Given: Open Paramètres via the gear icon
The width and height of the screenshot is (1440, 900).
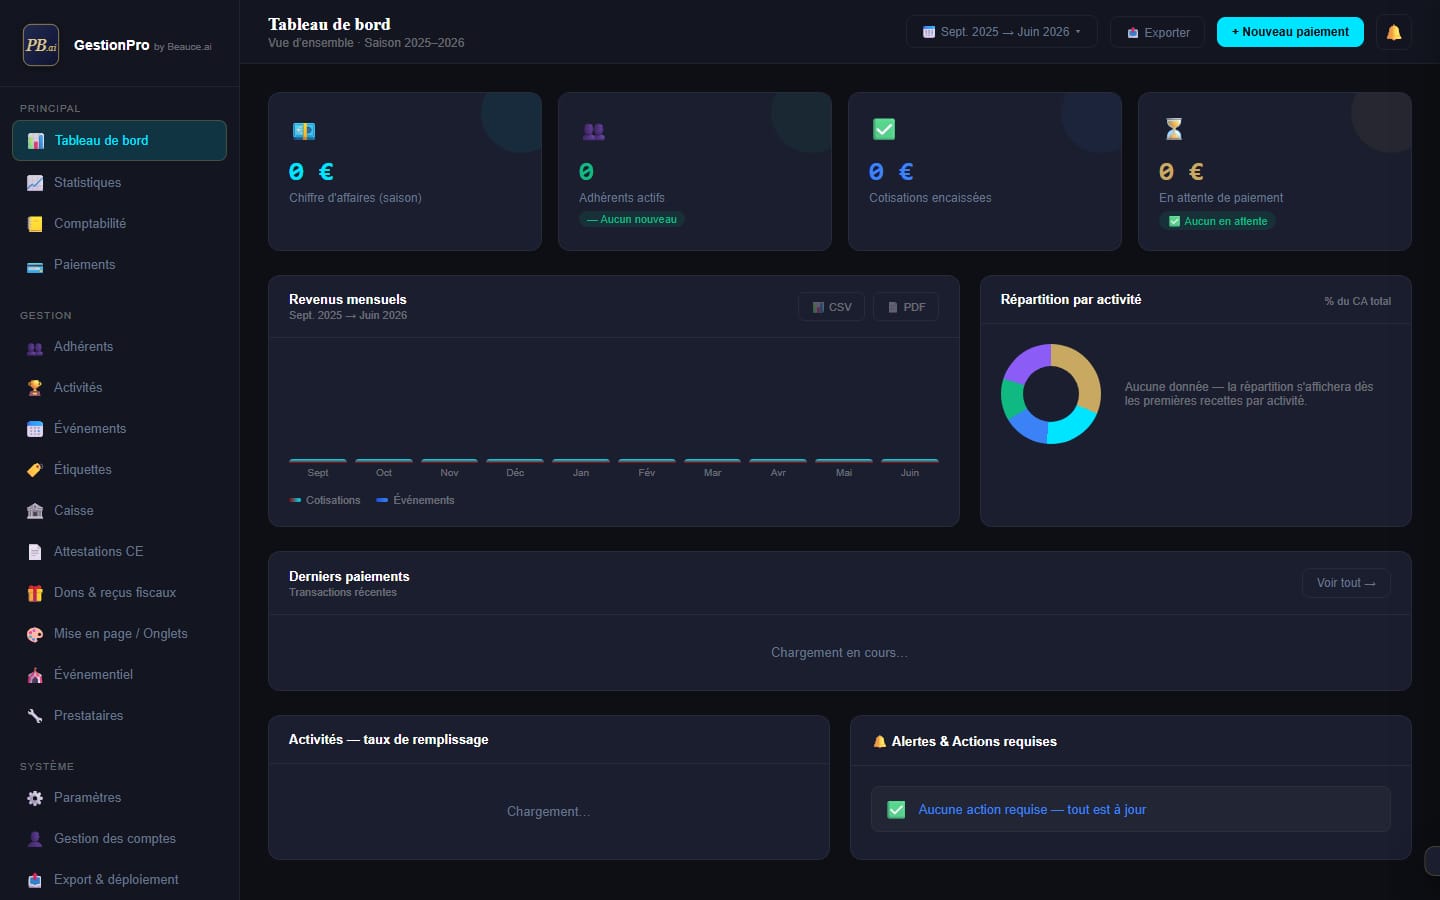Looking at the screenshot, I should [35, 798].
